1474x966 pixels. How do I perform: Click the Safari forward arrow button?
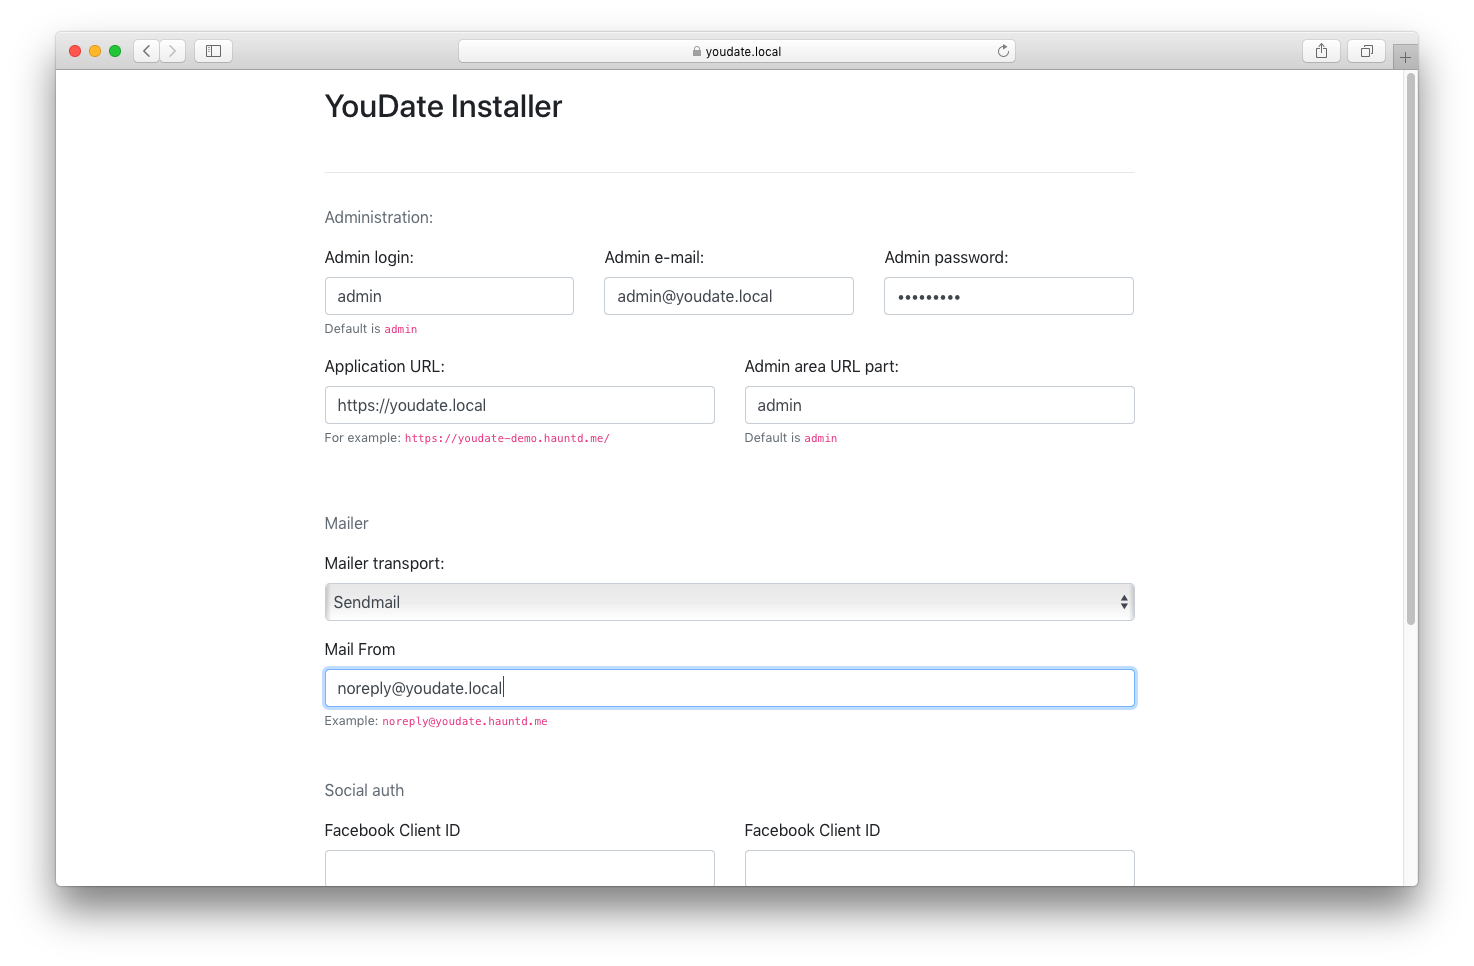click(172, 51)
